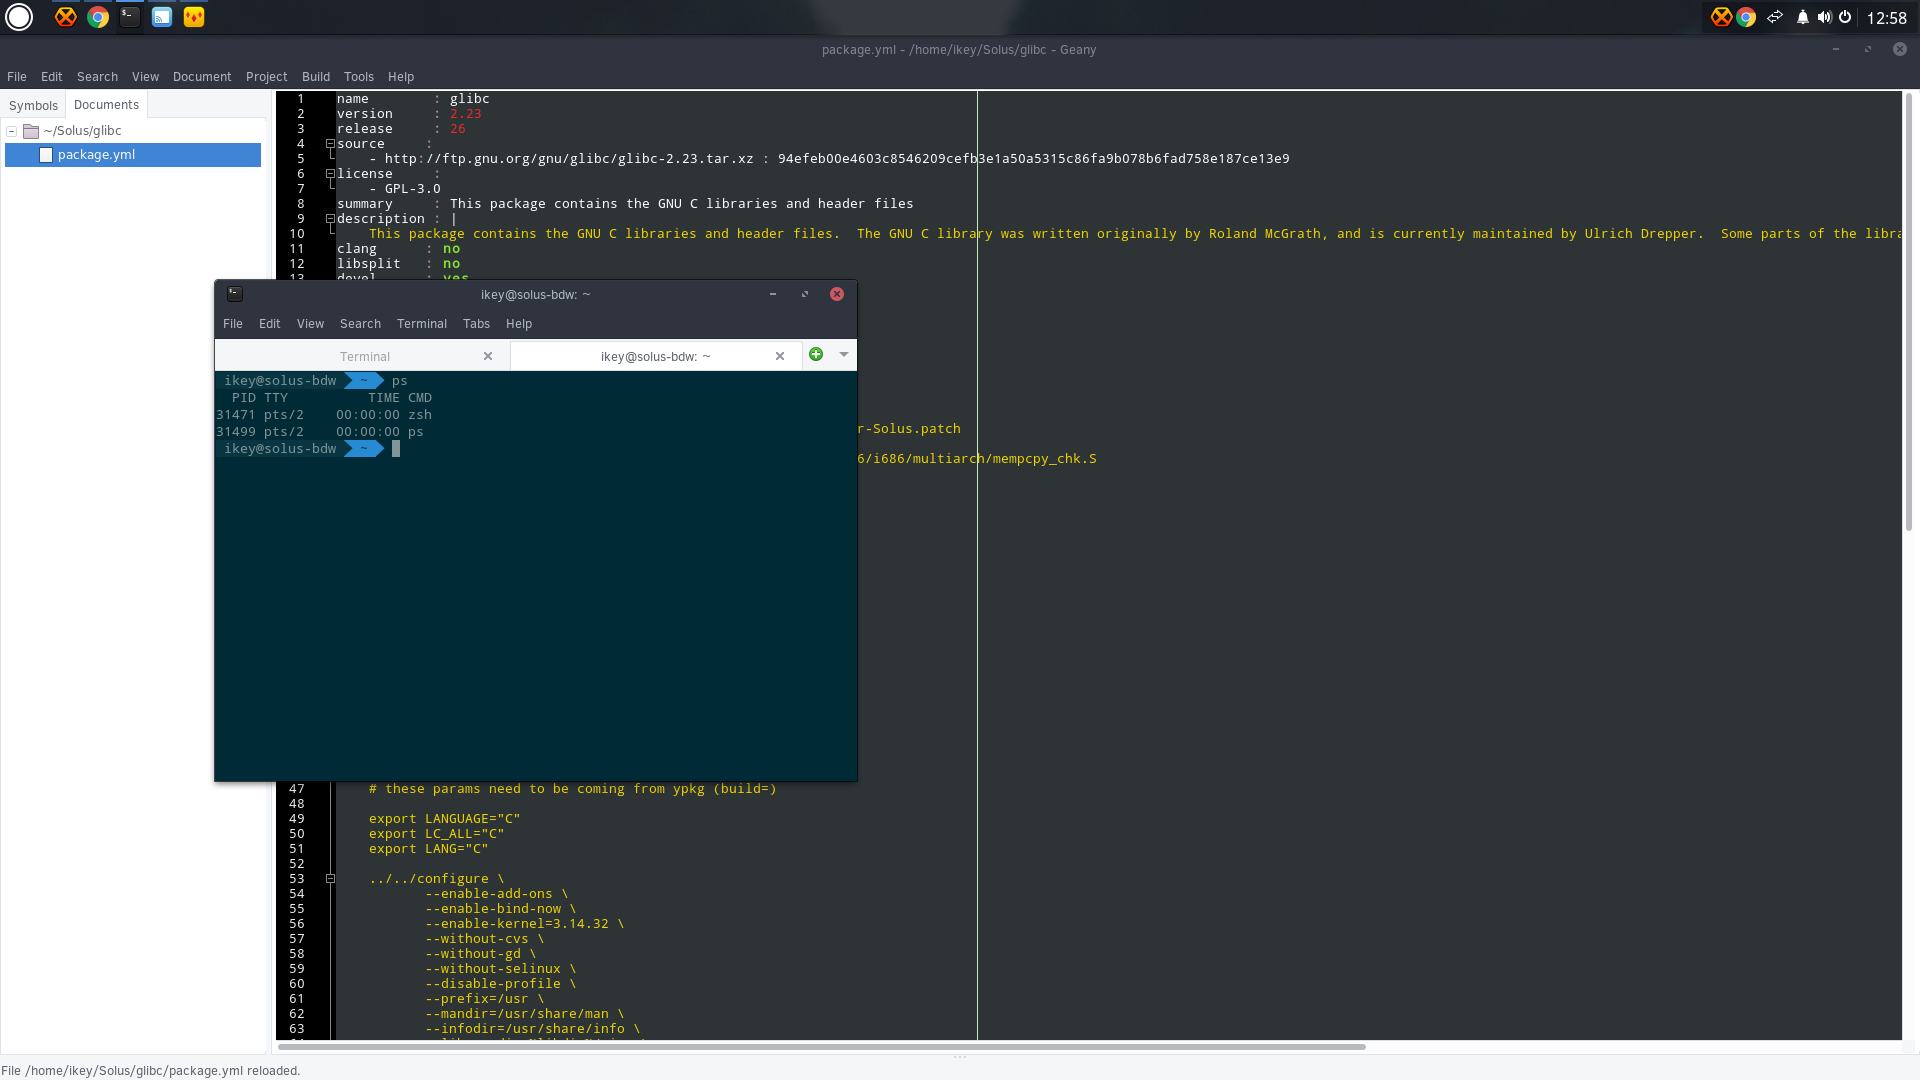Place cursor on 'version' value 2.23

(465, 114)
